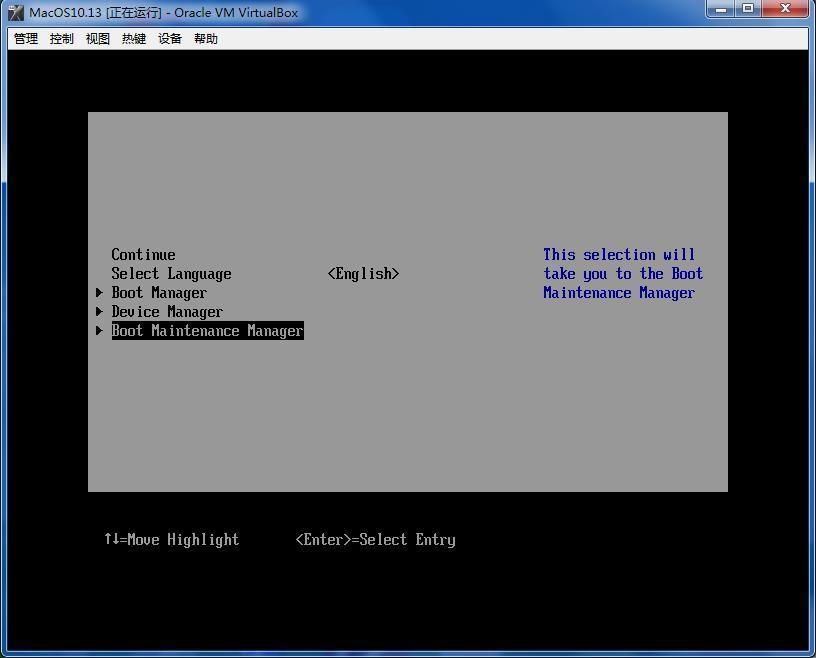Close the VirtualBox window
This screenshot has width=816, height=658.
pos(786,9)
